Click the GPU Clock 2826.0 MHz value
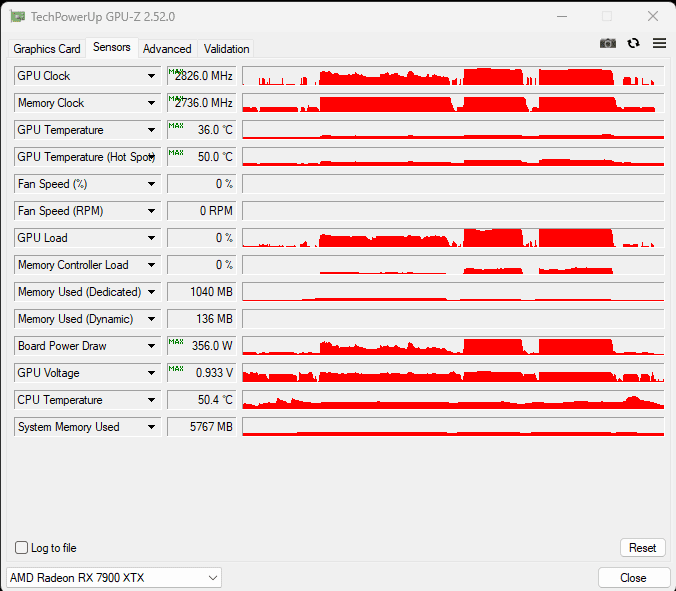This screenshot has width=676, height=591. click(202, 76)
